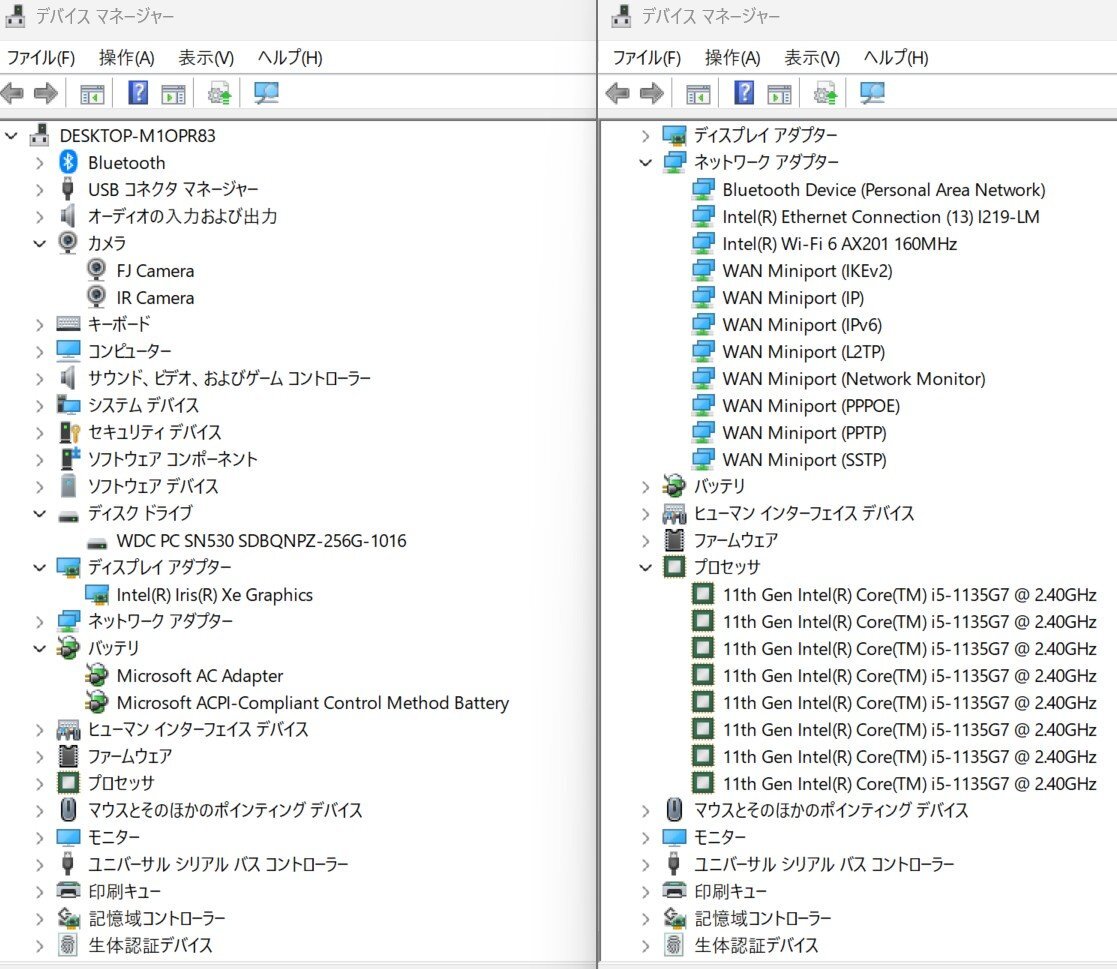Click the Forward arrow in right window toolbar
Screen dimensions: 1117x969
click(652, 94)
